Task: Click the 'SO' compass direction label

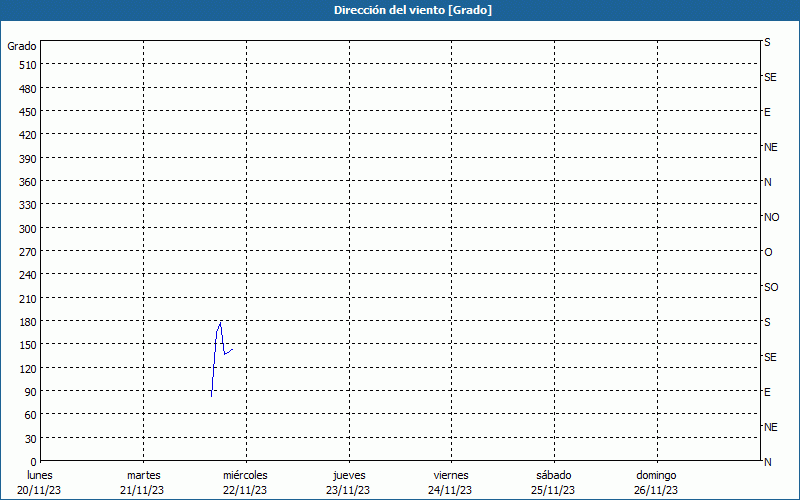Action: click(771, 287)
